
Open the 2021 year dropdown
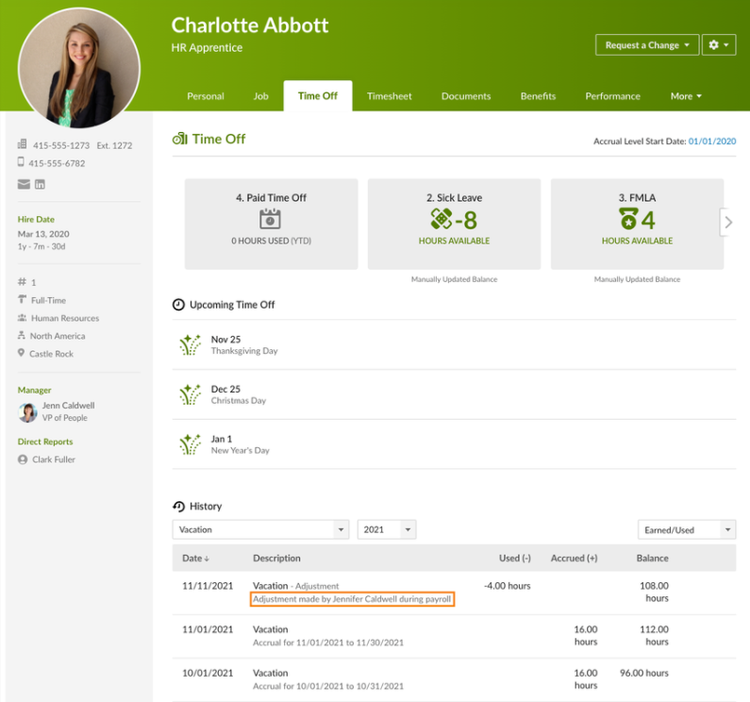(x=386, y=530)
